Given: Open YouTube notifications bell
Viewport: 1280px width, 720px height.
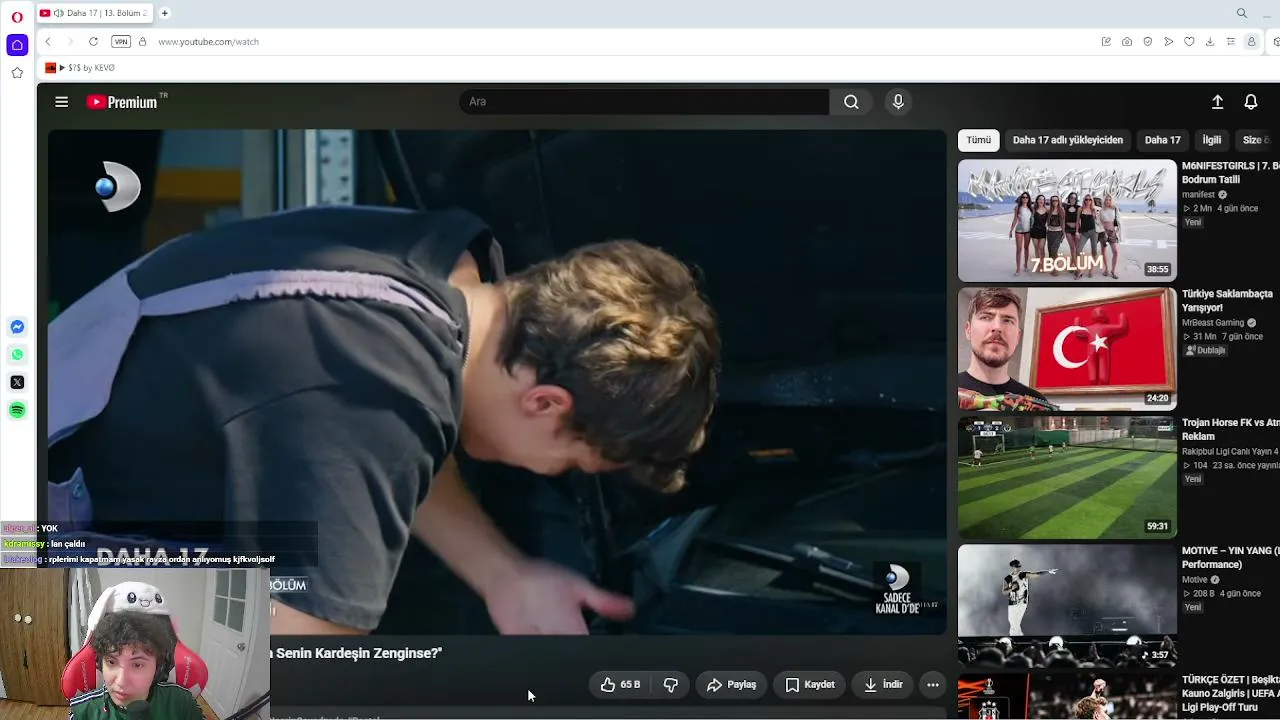Looking at the screenshot, I should 1250,102.
